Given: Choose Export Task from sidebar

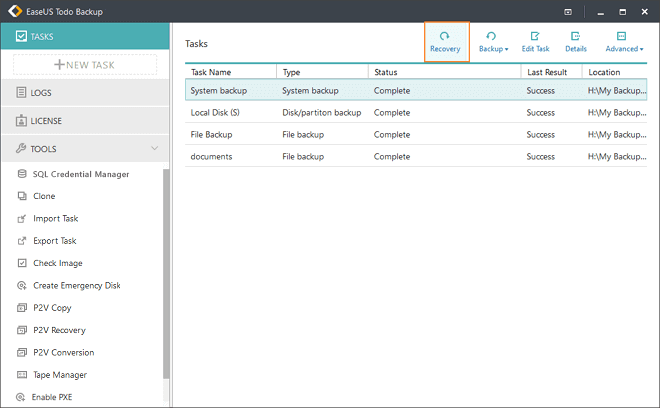Looking at the screenshot, I should [x=54, y=241].
